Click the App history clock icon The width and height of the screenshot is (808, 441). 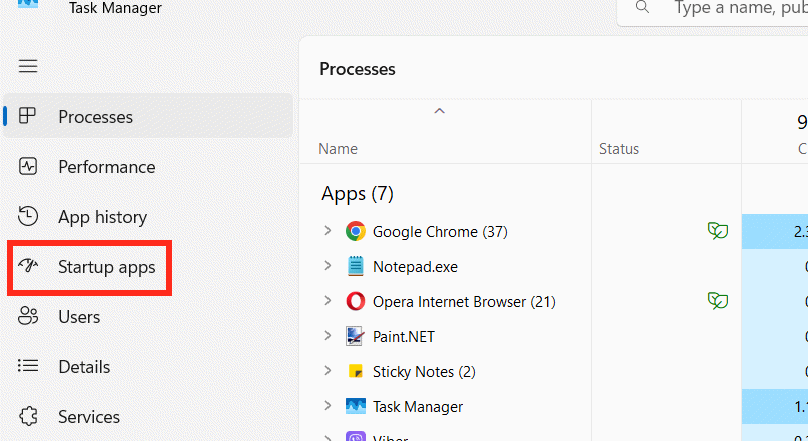pos(28,216)
